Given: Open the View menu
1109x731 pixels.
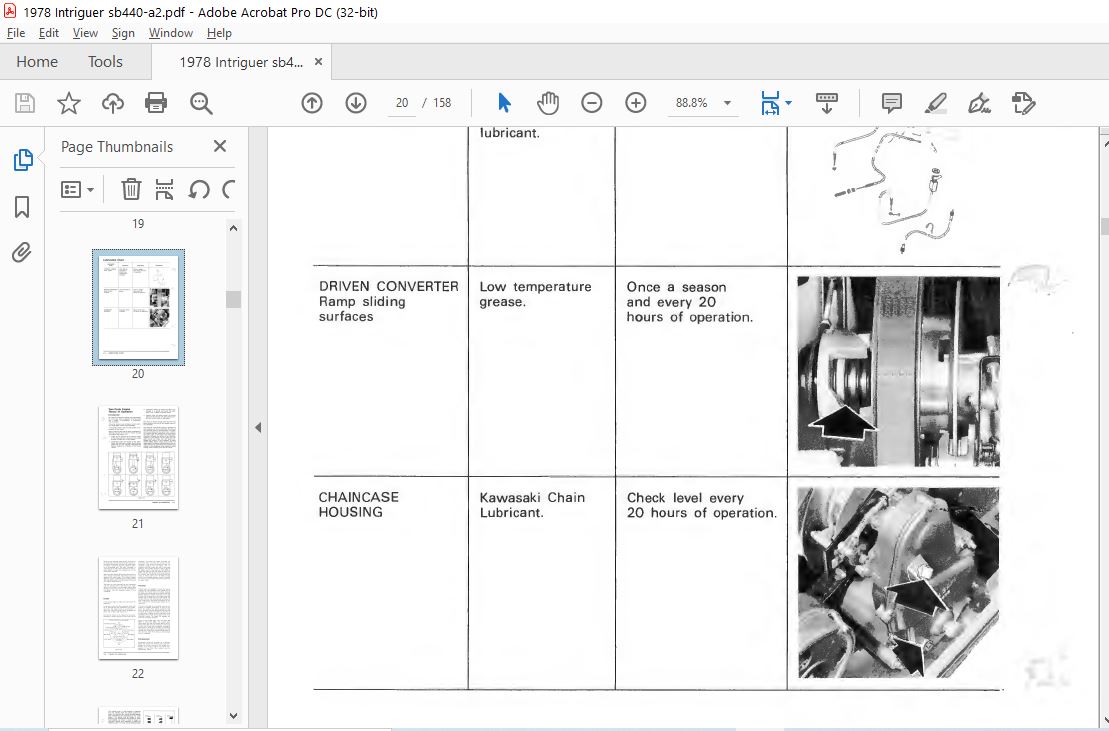Looking at the screenshot, I should point(85,33).
